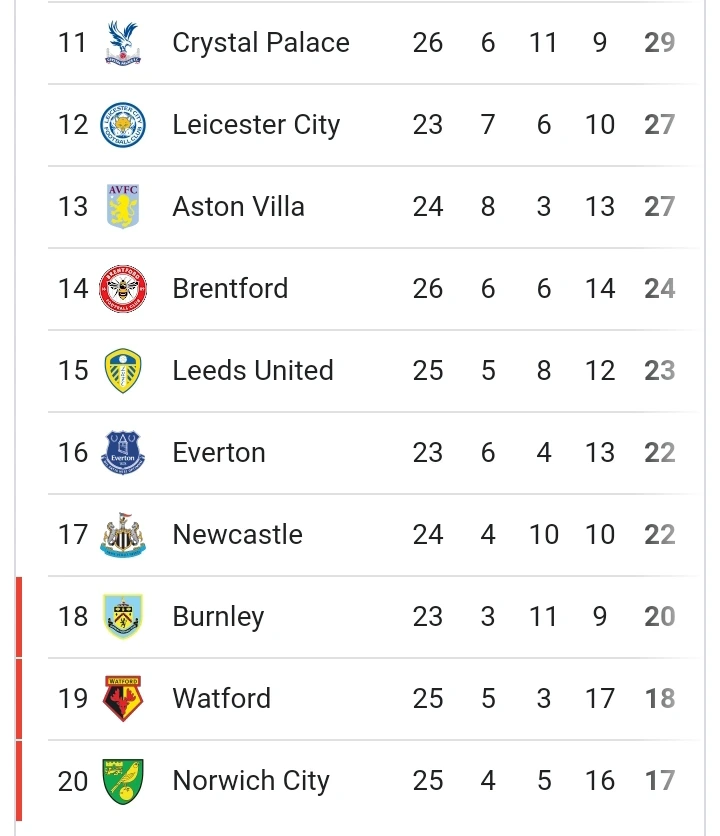Click the Leeds United shield badge

coord(123,371)
